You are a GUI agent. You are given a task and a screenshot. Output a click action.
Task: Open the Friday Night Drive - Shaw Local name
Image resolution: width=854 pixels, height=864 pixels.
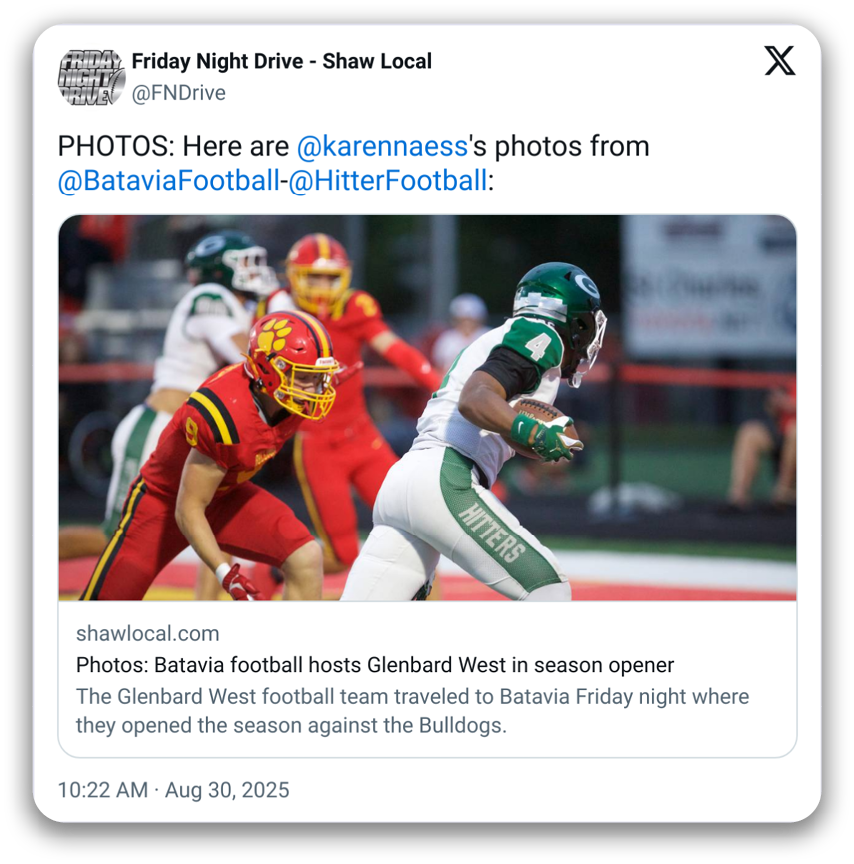(282, 61)
